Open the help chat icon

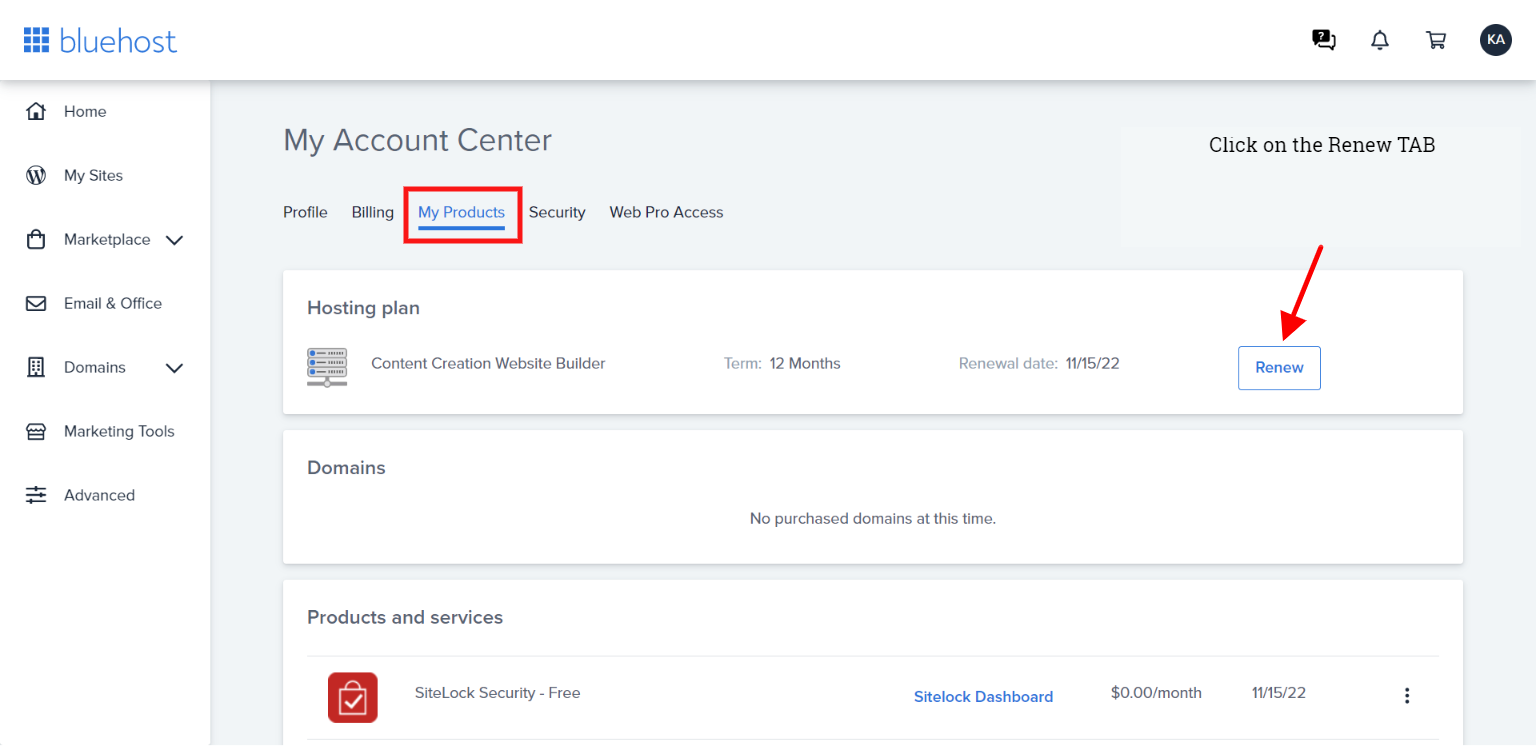[x=1324, y=40]
